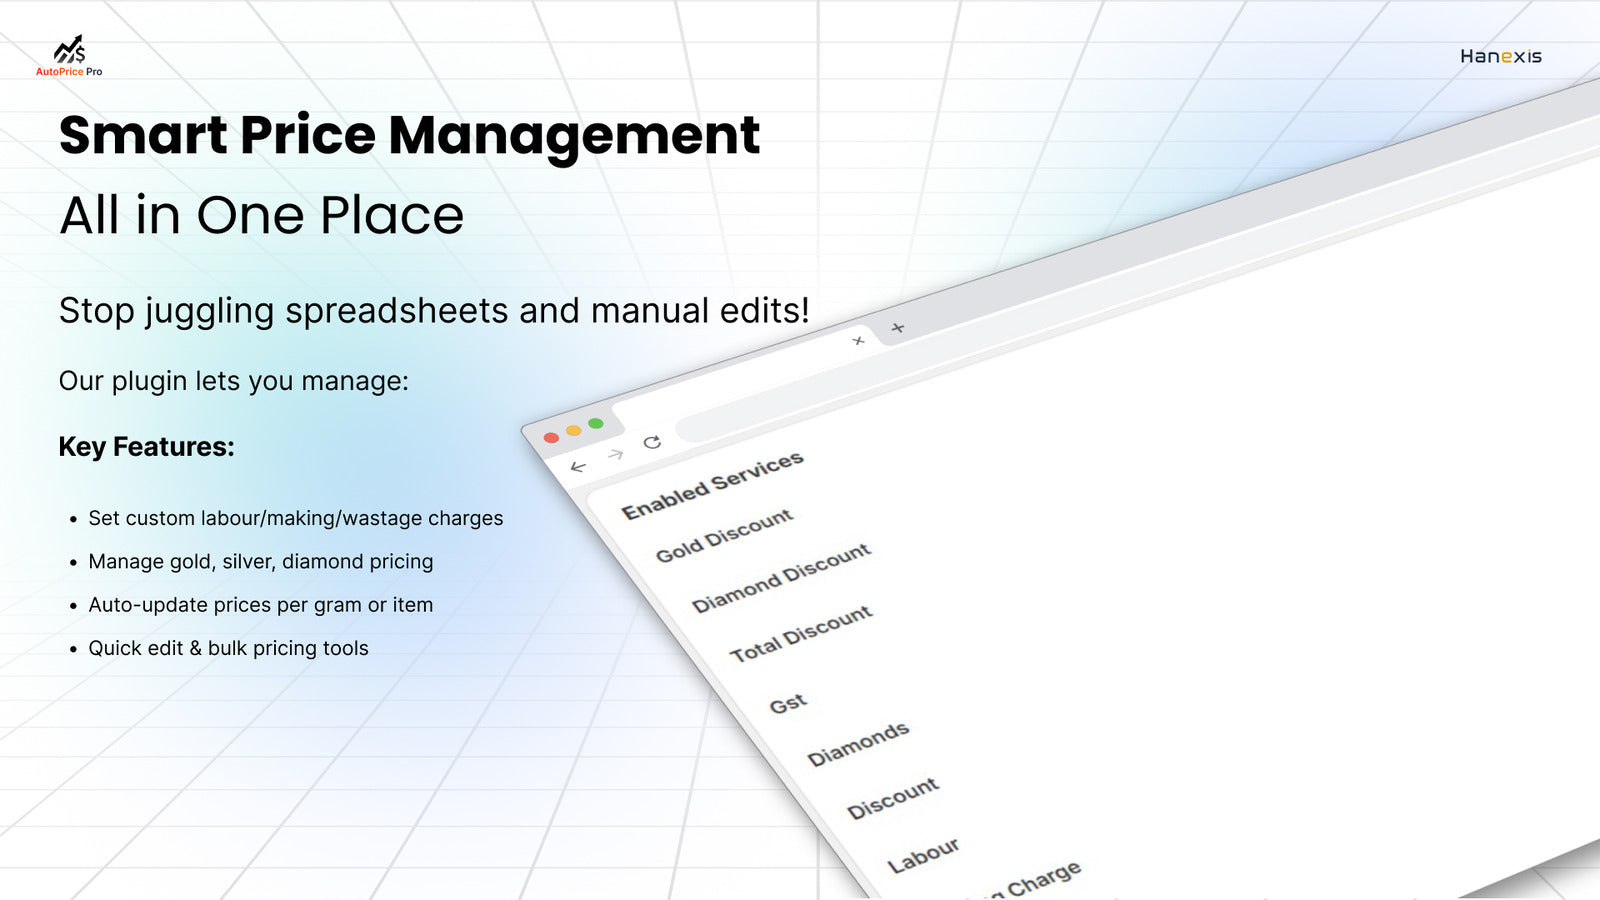Screen dimensions: 1600x900
Task: Click the green window maximize dot
Action: pos(596,423)
